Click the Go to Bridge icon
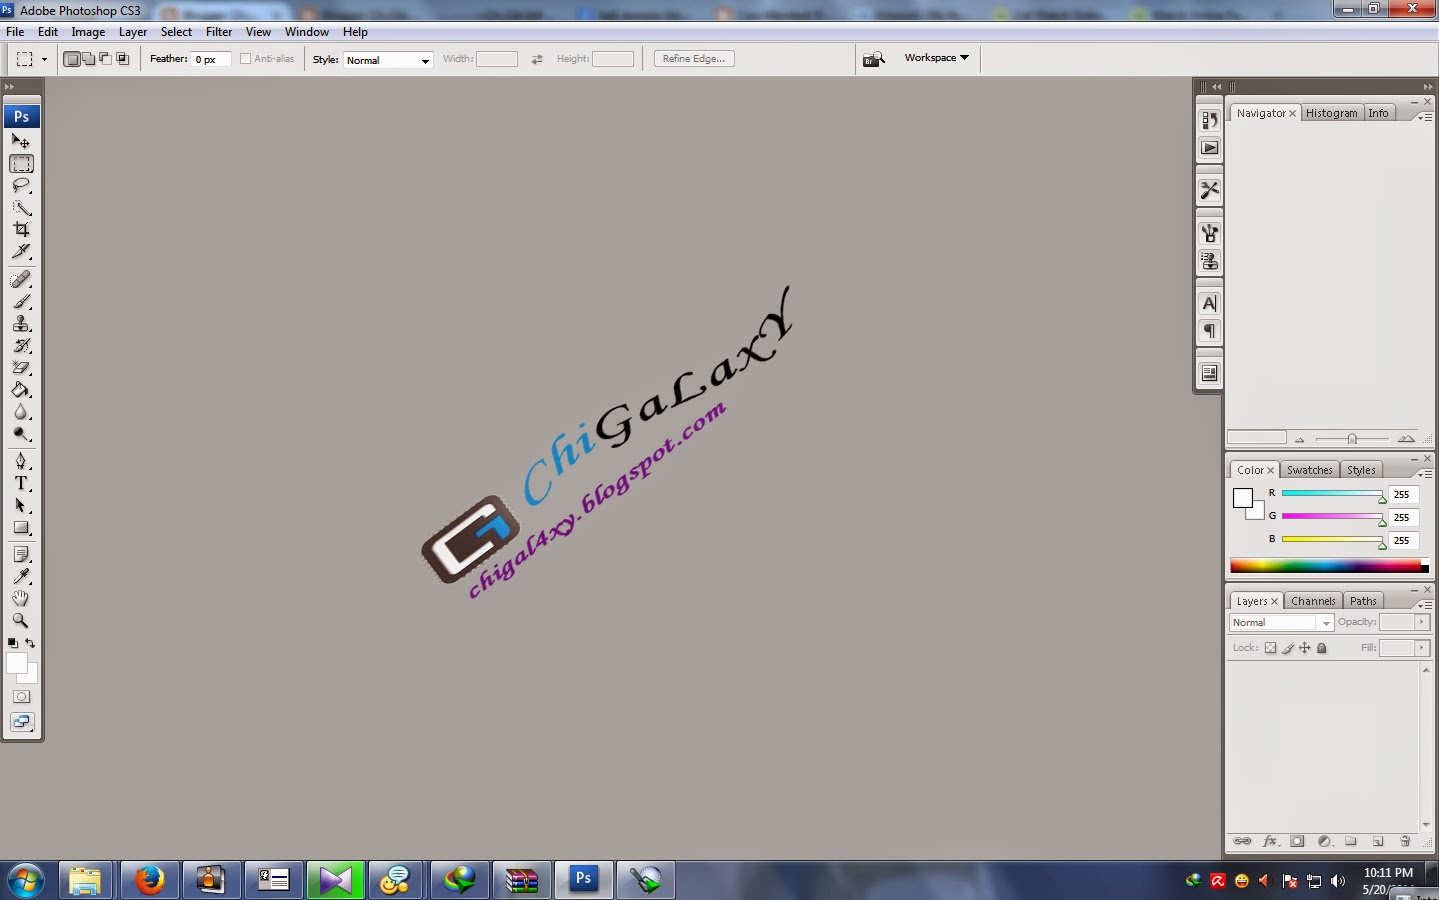Viewport: 1439px width, 900px height. pos(874,59)
